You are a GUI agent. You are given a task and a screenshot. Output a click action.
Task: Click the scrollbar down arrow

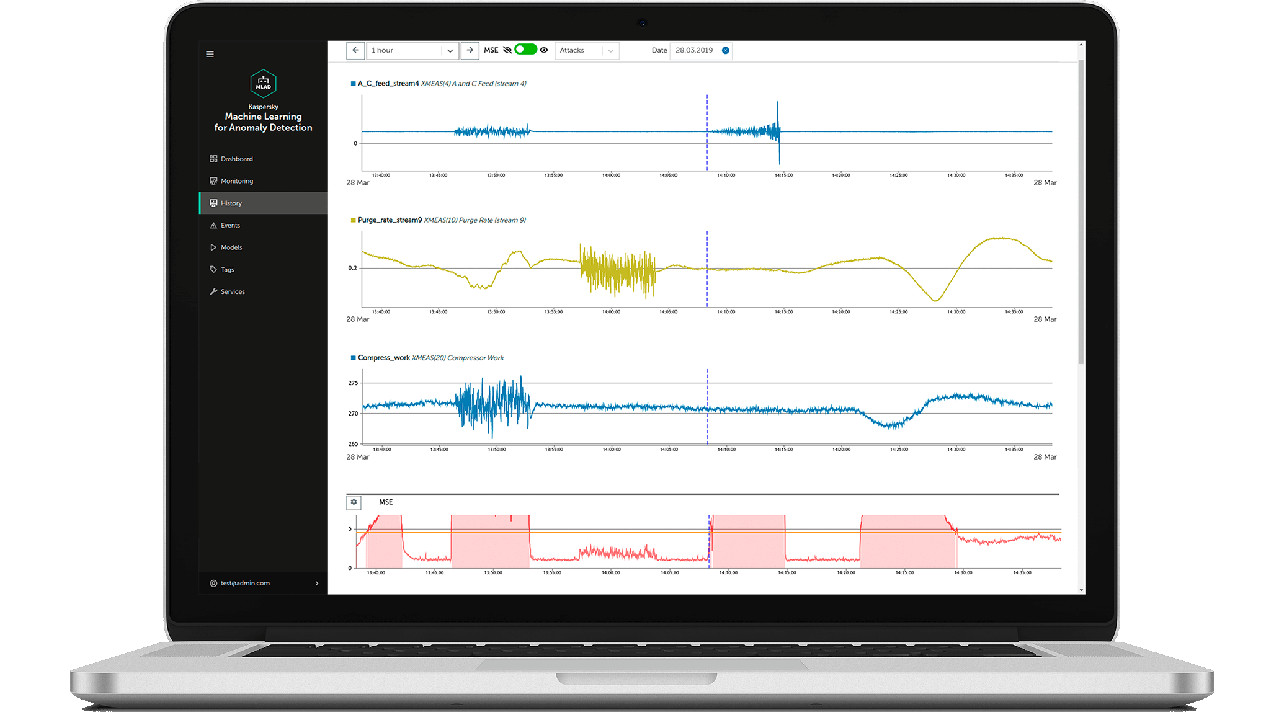point(1081,590)
